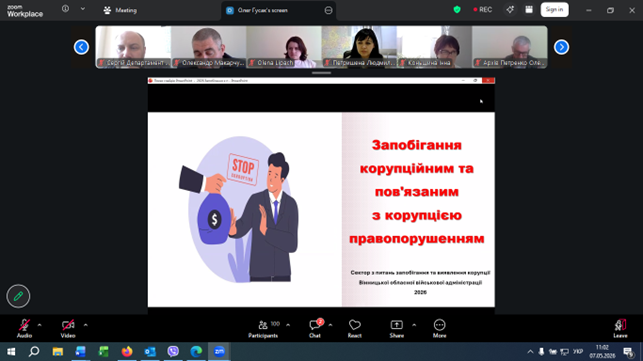
Task: Open the Chat panel
Action: 315,328
